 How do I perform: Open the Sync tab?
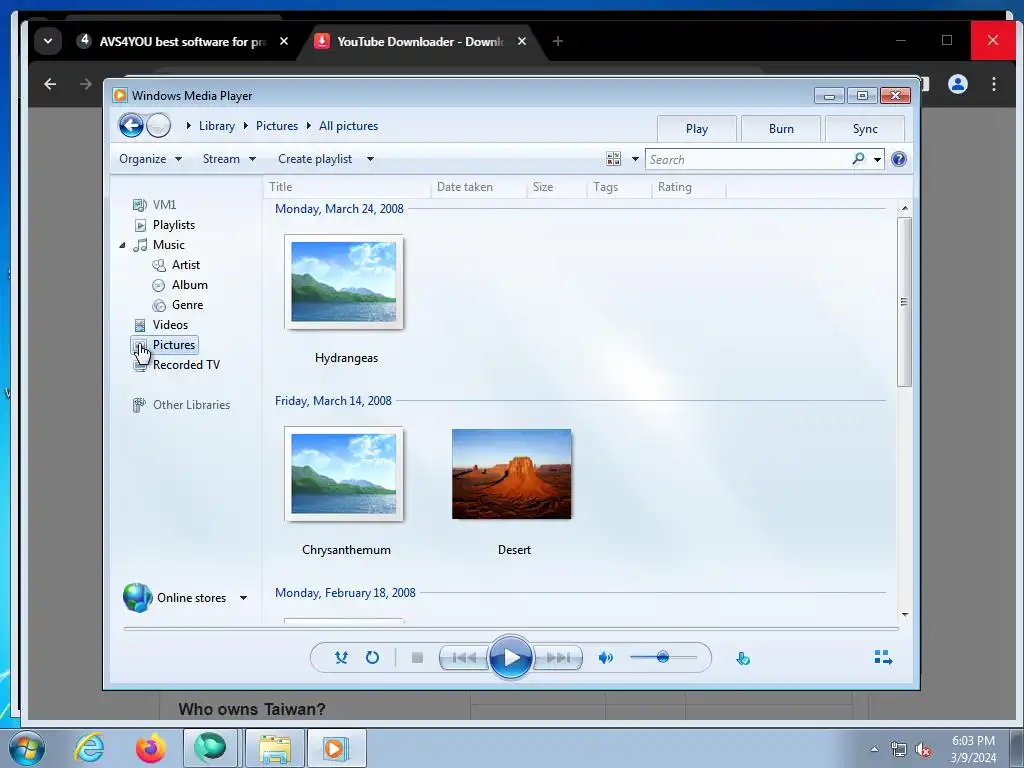pos(865,129)
